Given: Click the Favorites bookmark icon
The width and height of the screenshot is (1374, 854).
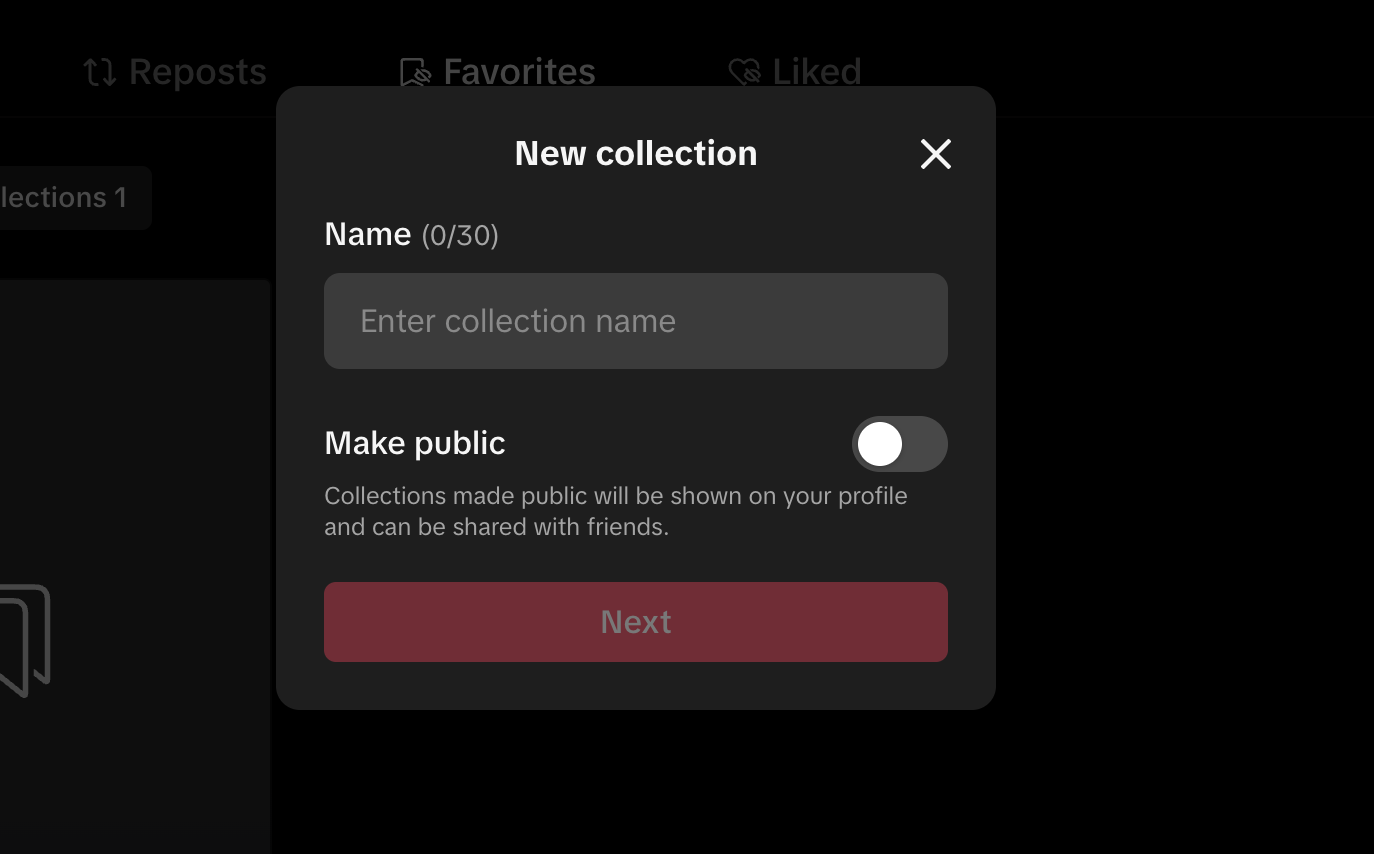Looking at the screenshot, I should 415,73.
